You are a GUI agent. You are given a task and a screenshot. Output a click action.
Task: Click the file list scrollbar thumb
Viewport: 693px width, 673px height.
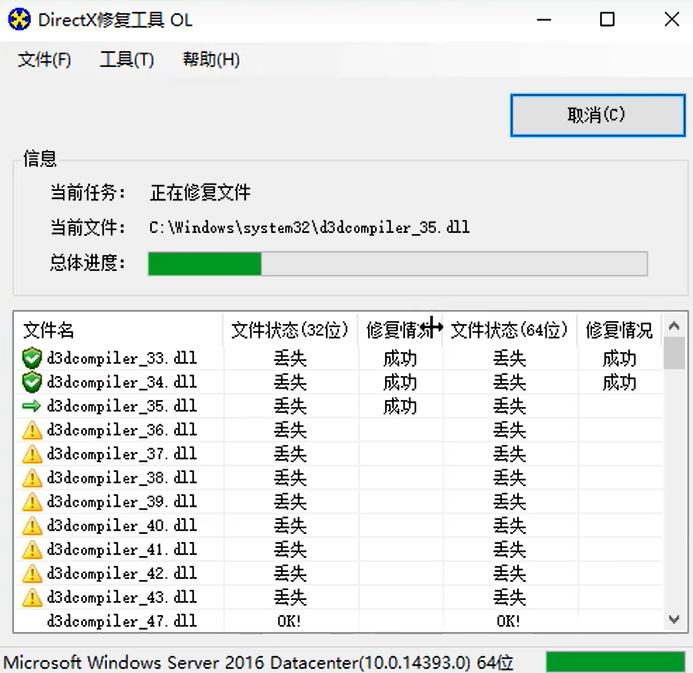click(x=674, y=353)
